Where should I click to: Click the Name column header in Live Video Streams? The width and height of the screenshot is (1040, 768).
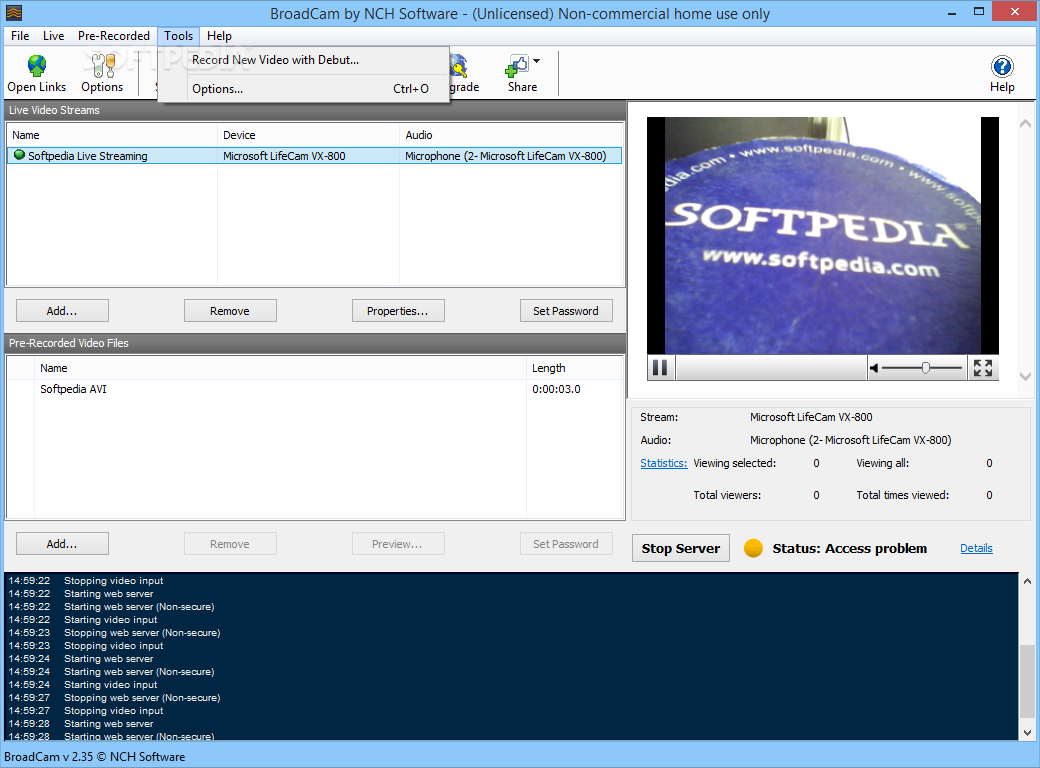[x=112, y=135]
